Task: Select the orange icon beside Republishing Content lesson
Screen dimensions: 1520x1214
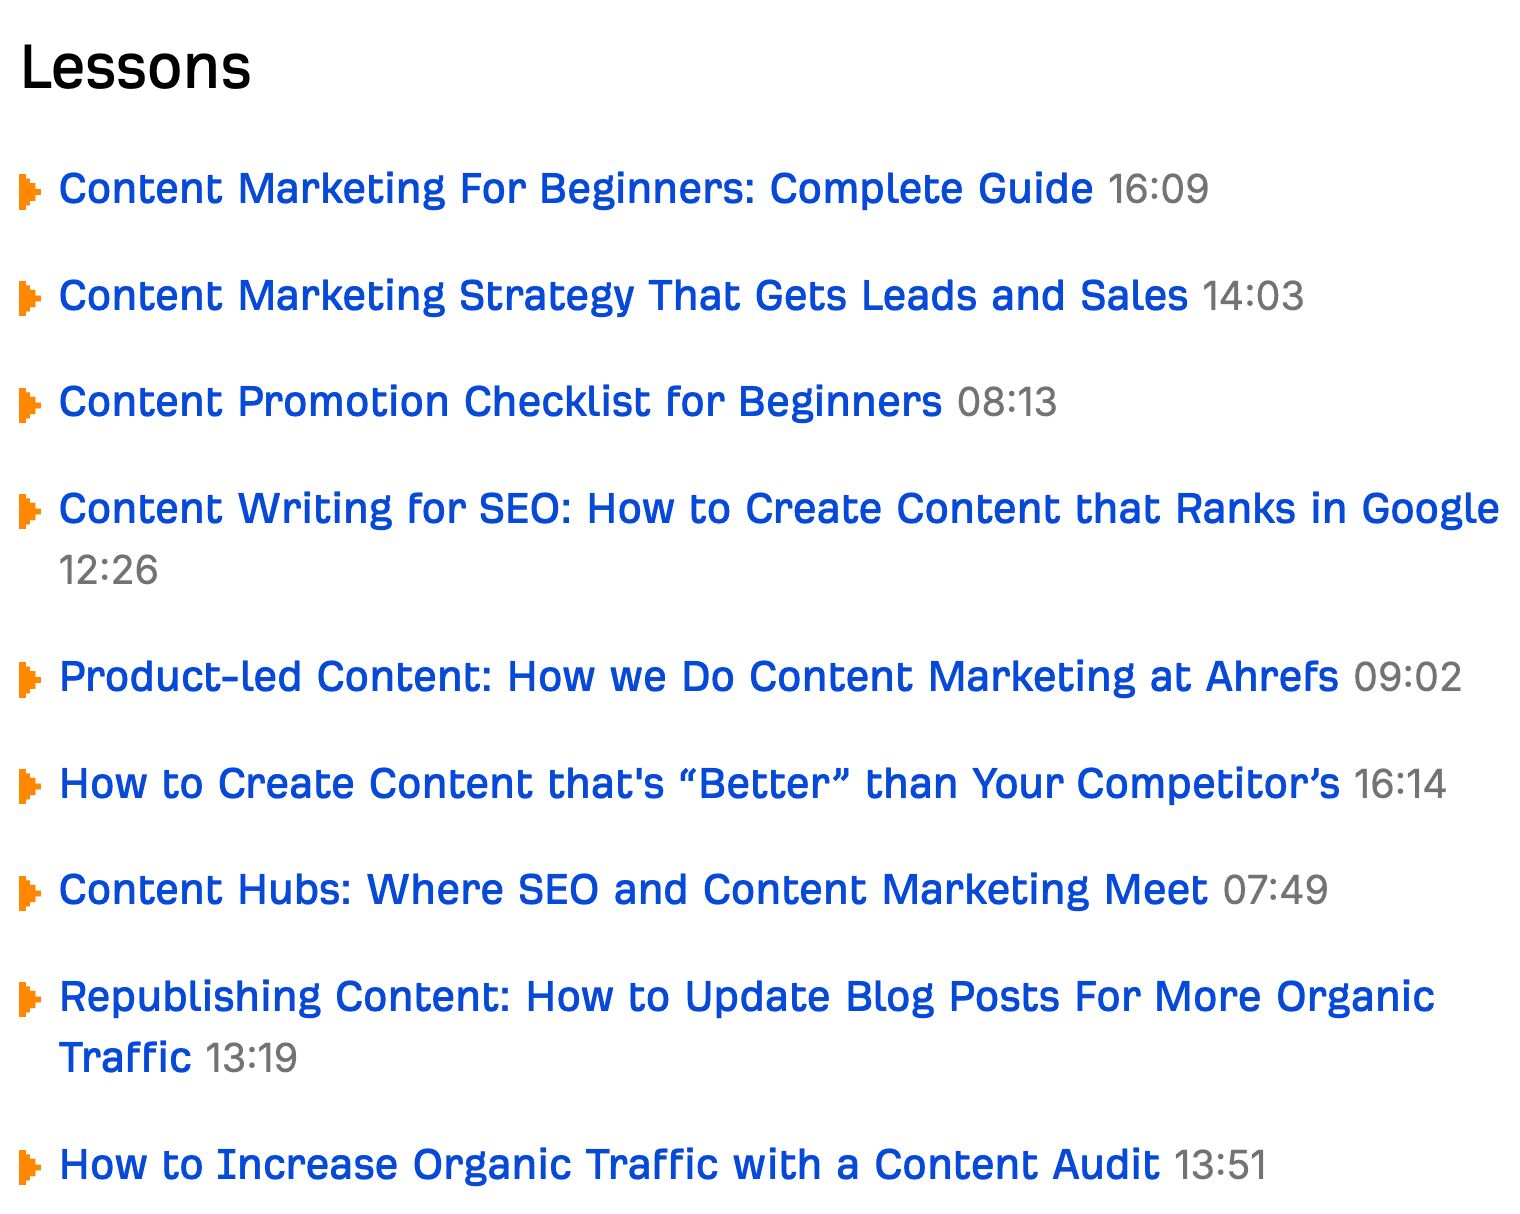Action: point(30,998)
